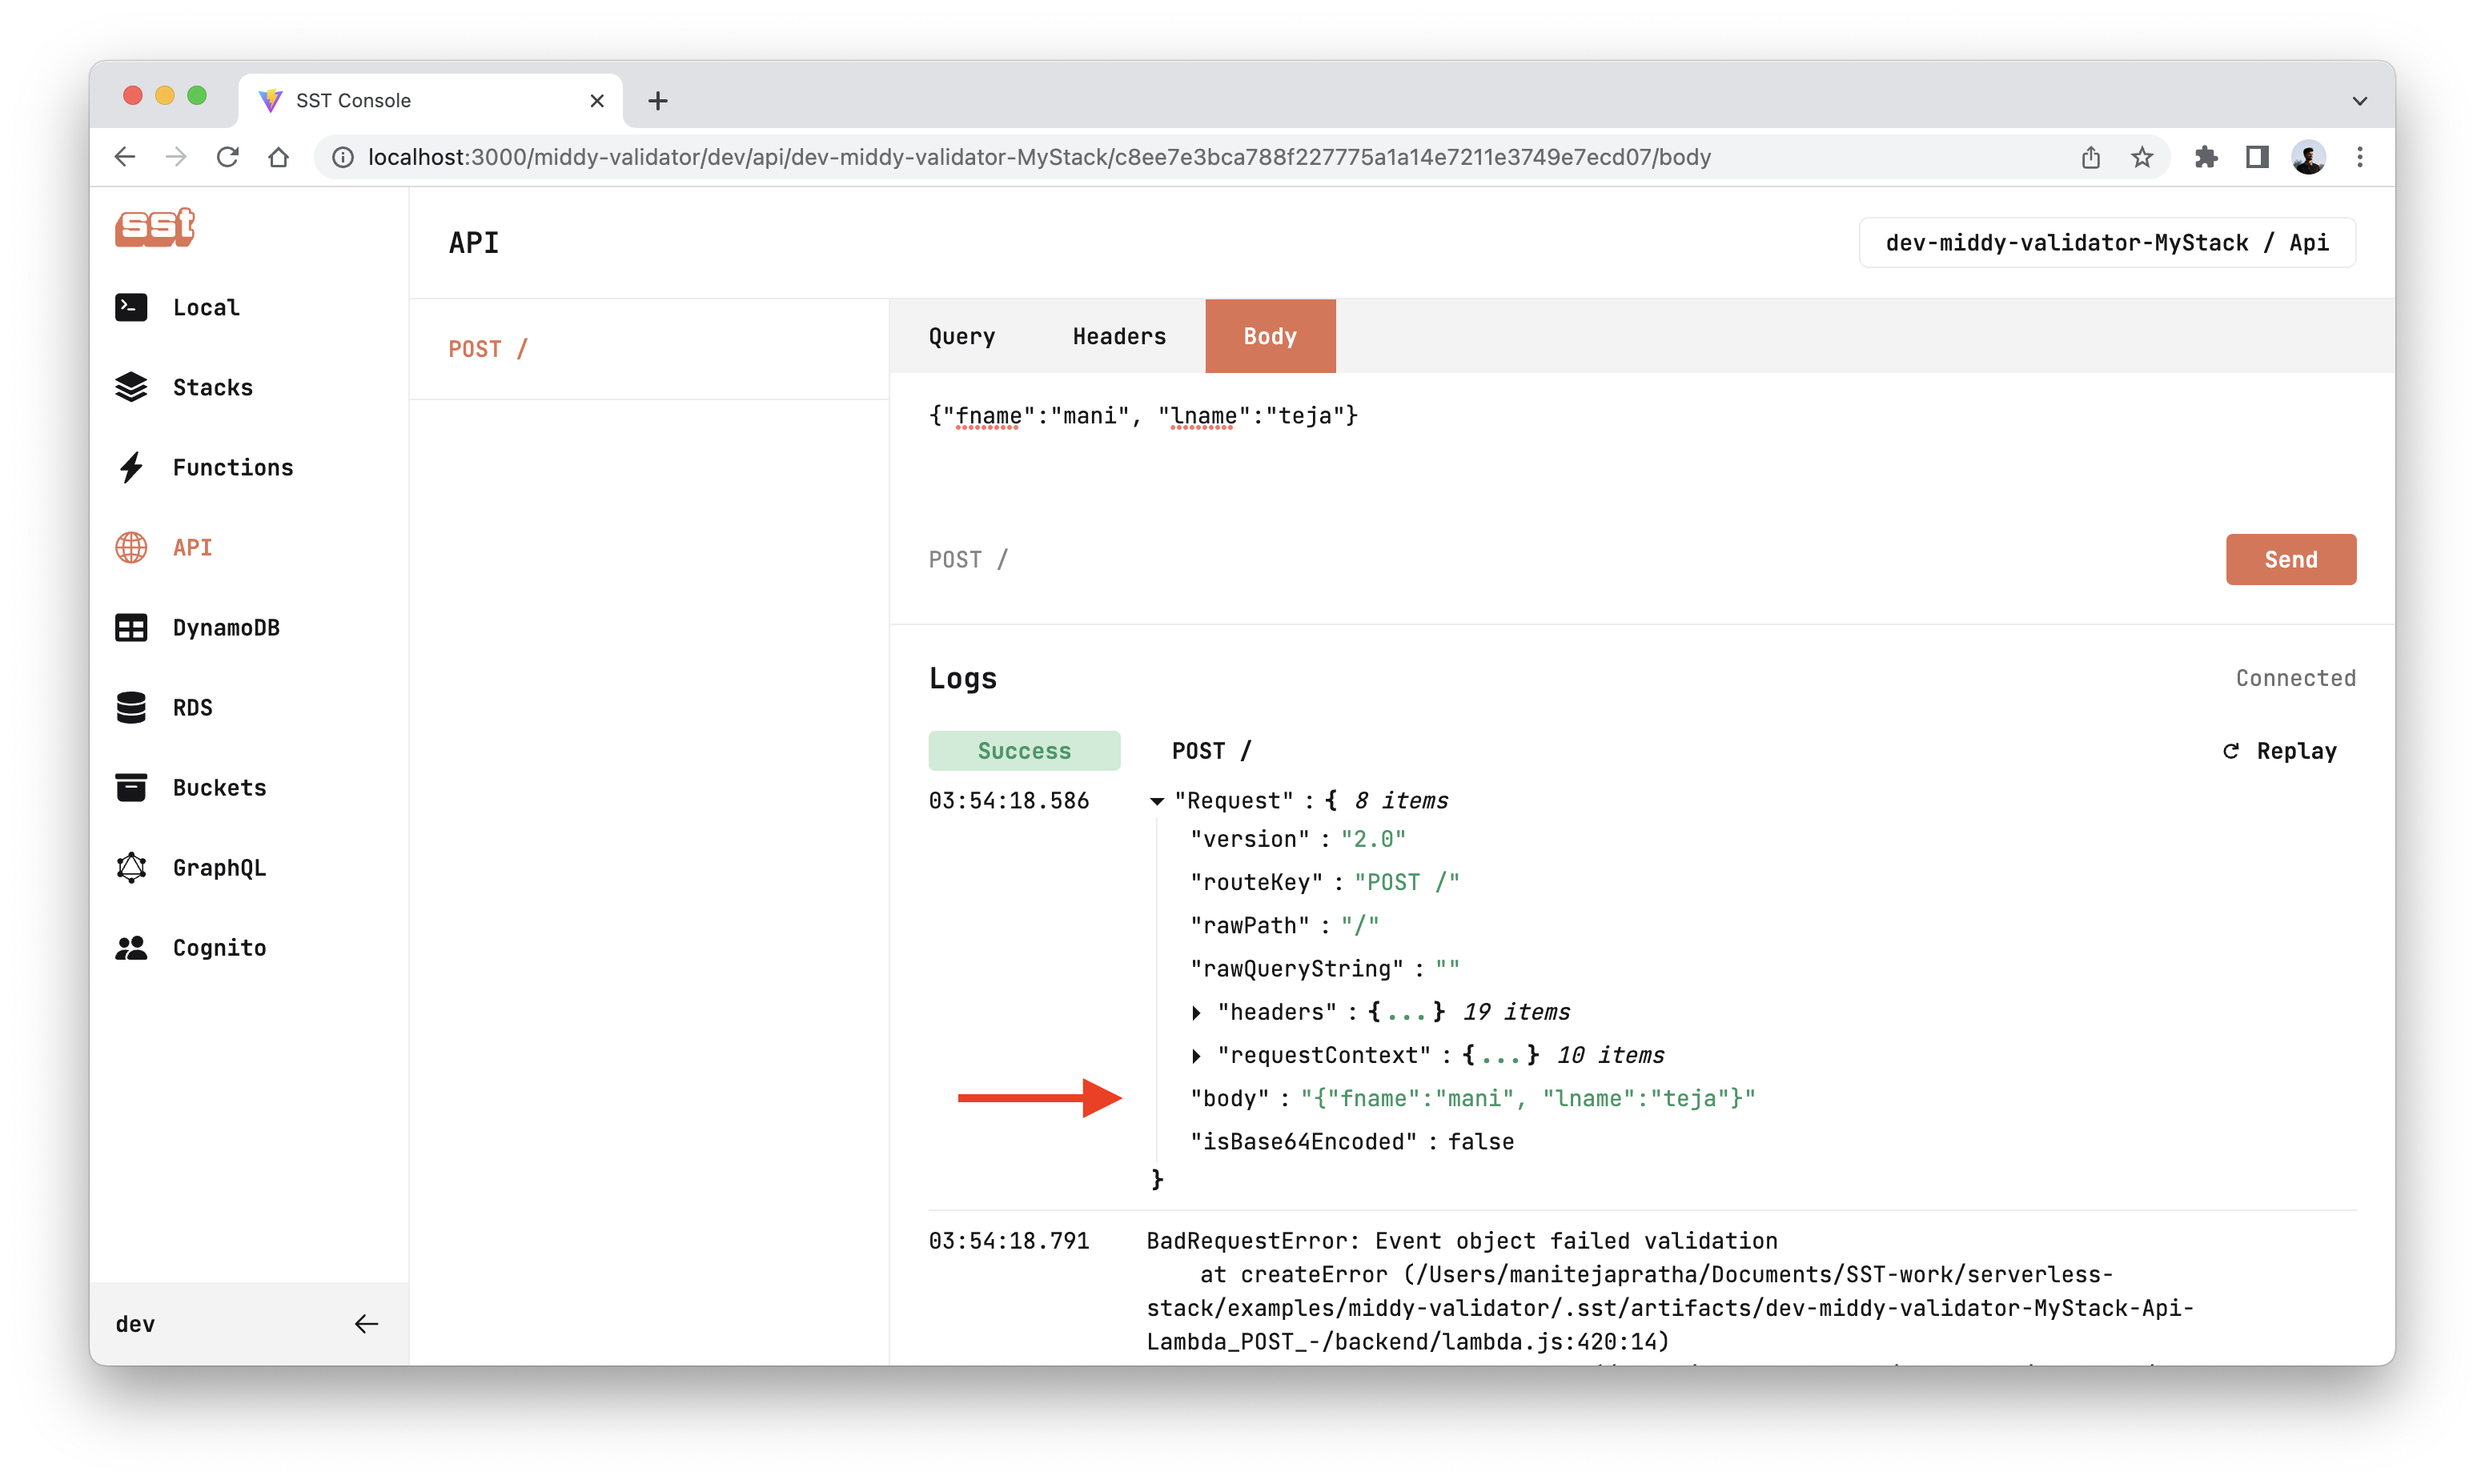Open the Functions panel
Image resolution: width=2485 pixels, height=1484 pixels.
[x=233, y=467]
